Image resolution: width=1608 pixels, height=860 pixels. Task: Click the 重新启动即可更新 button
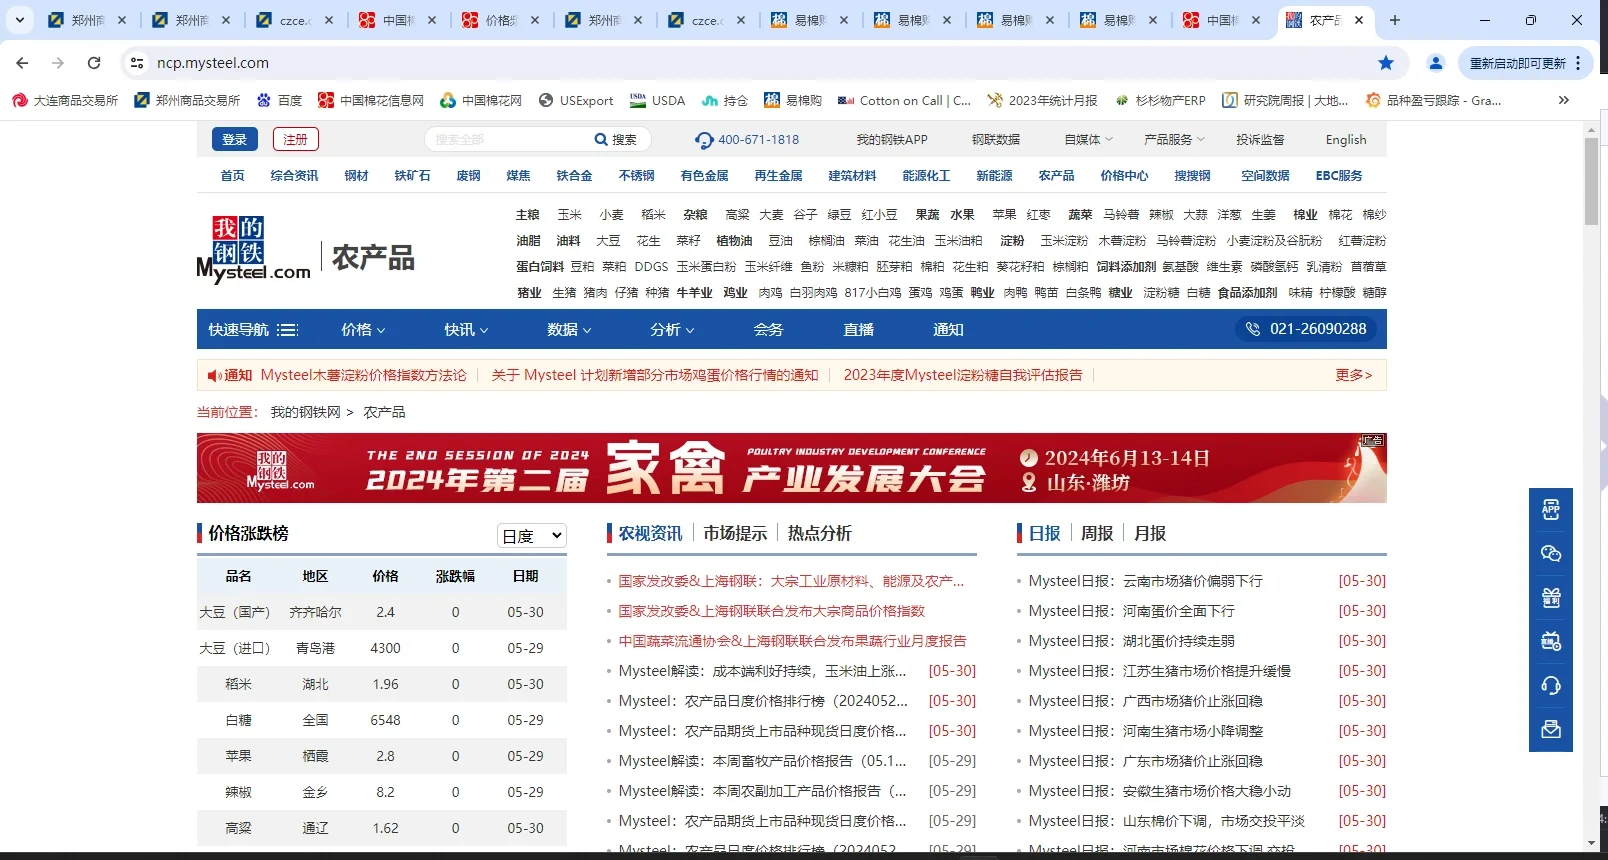pos(1520,63)
